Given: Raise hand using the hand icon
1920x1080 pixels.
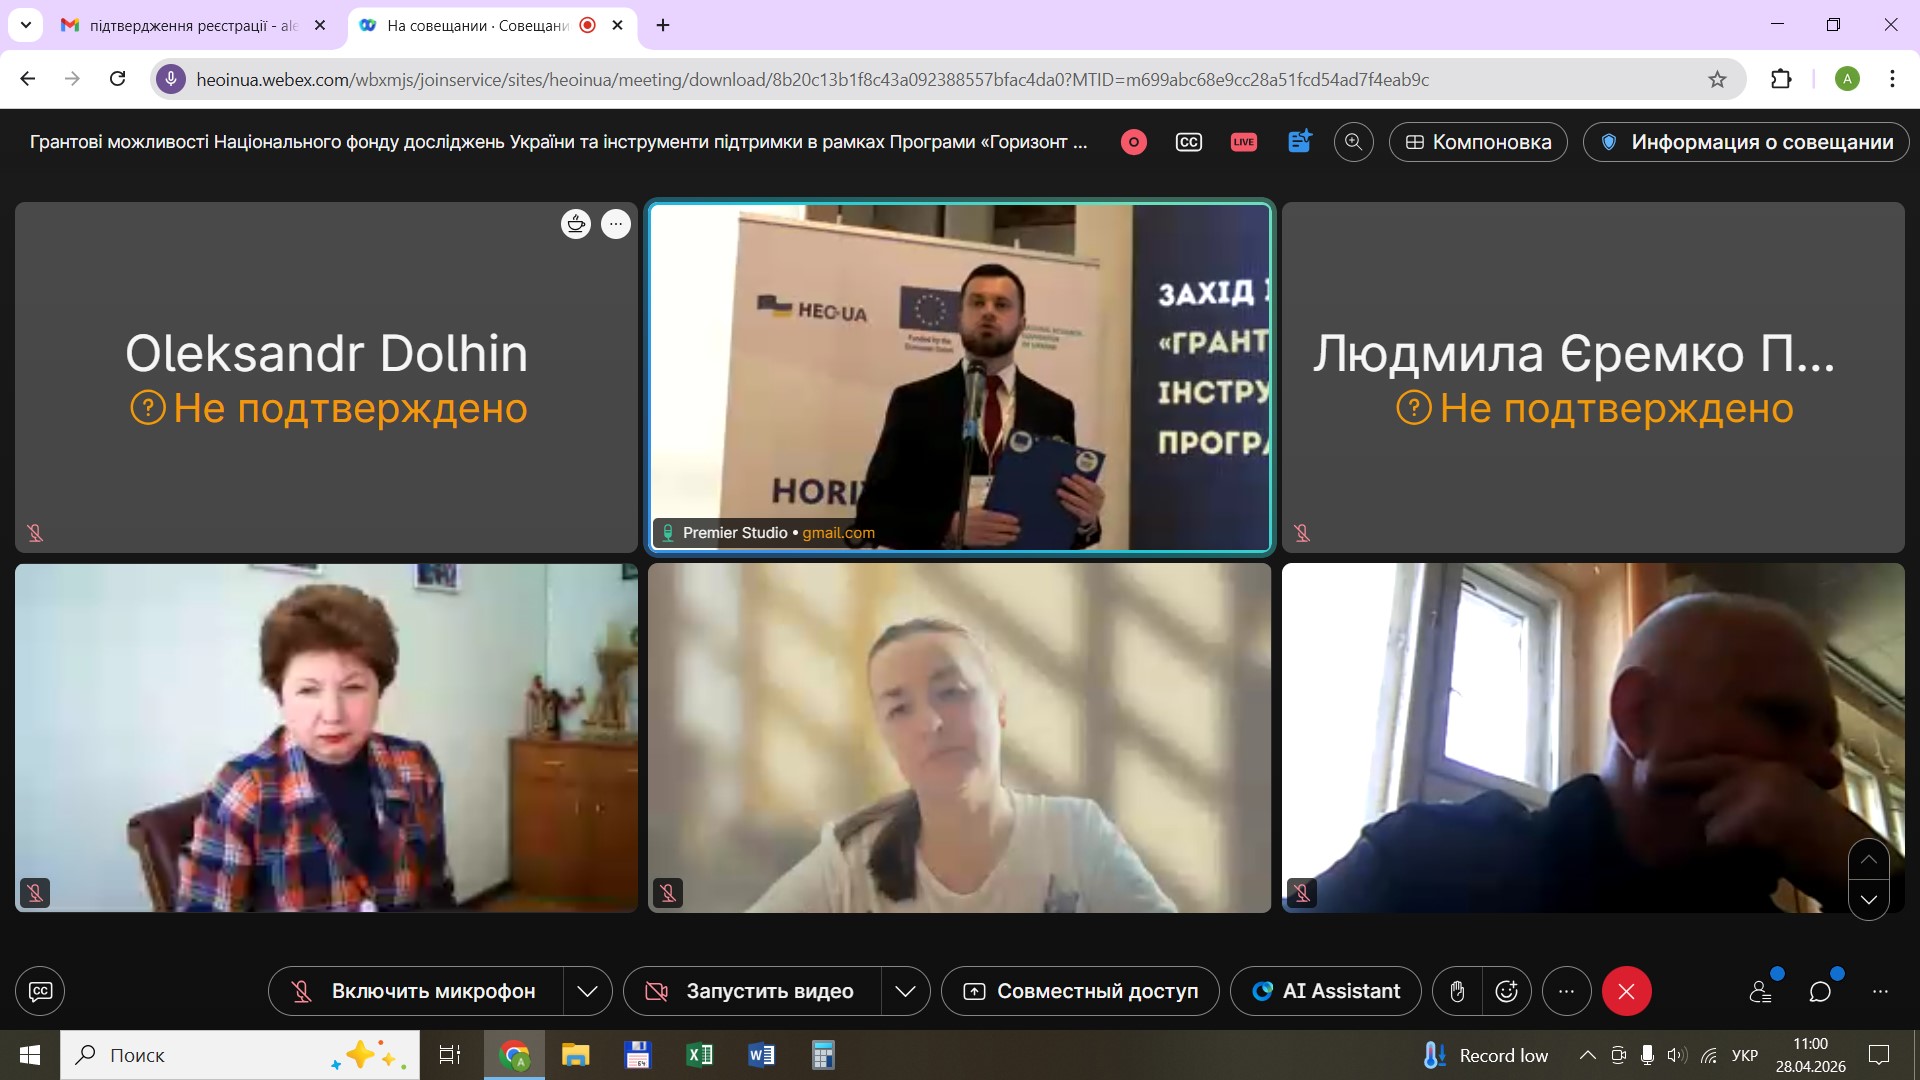Looking at the screenshot, I should (1457, 991).
